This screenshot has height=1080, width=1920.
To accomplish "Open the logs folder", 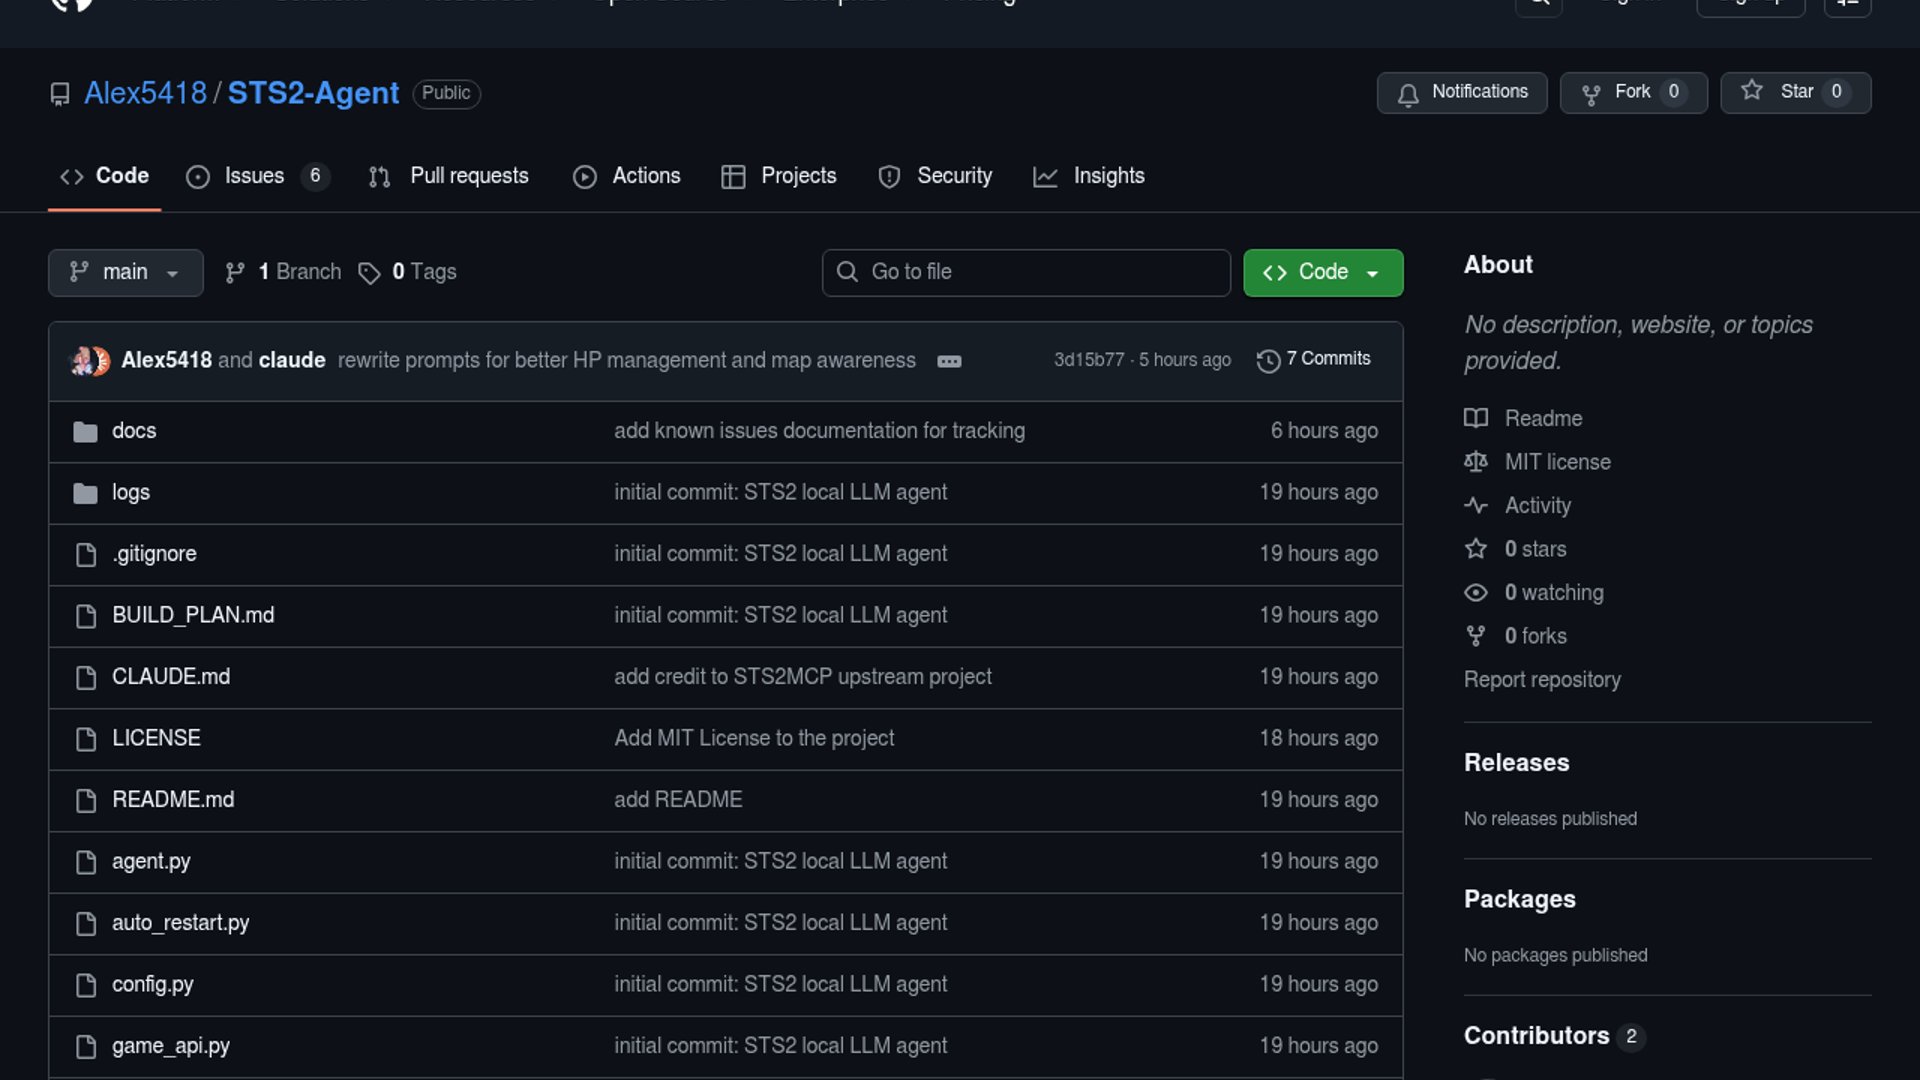I will tap(131, 492).
